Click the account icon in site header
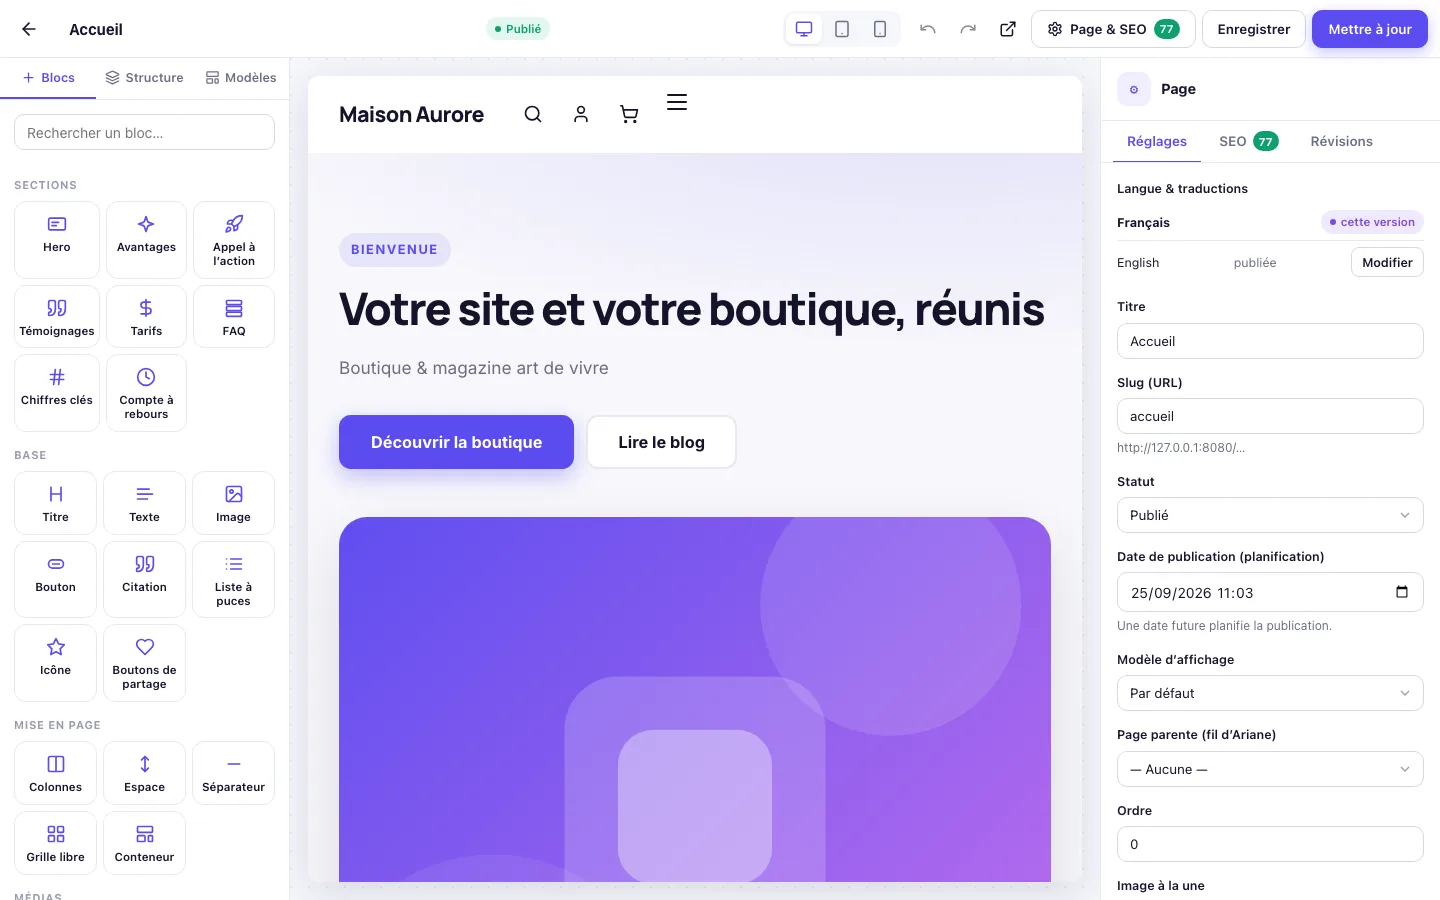 pos(581,114)
